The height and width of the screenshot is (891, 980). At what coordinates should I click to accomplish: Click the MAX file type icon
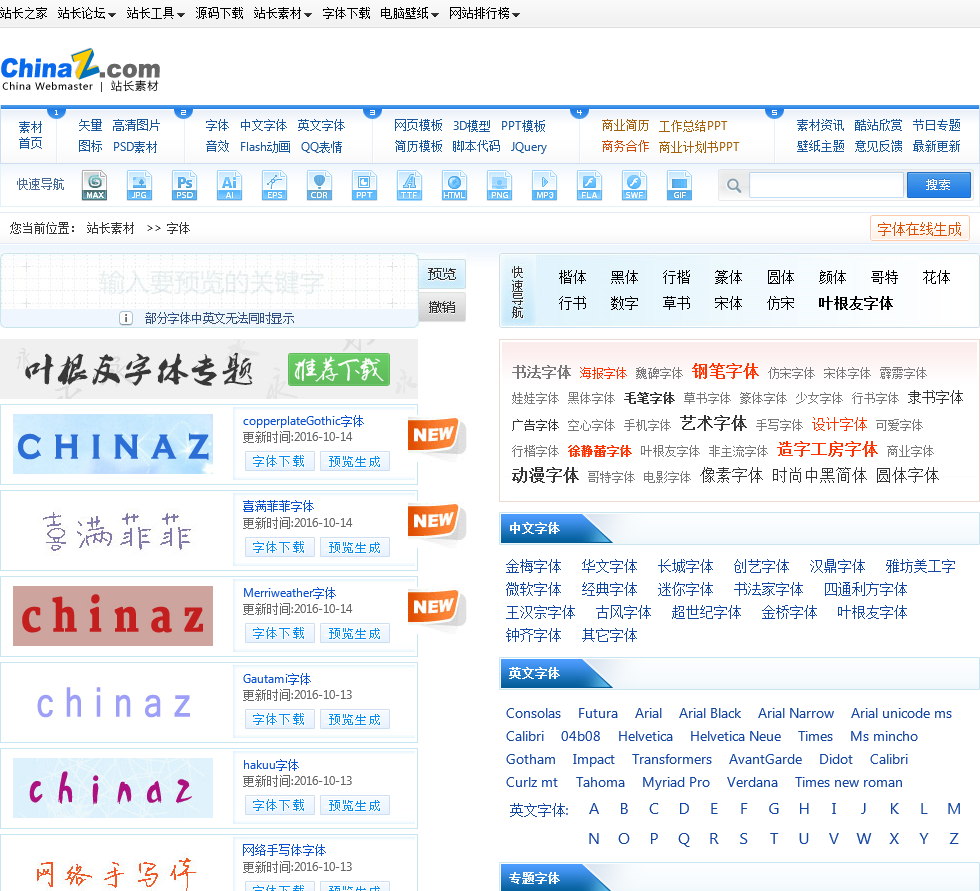click(x=94, y=185)
